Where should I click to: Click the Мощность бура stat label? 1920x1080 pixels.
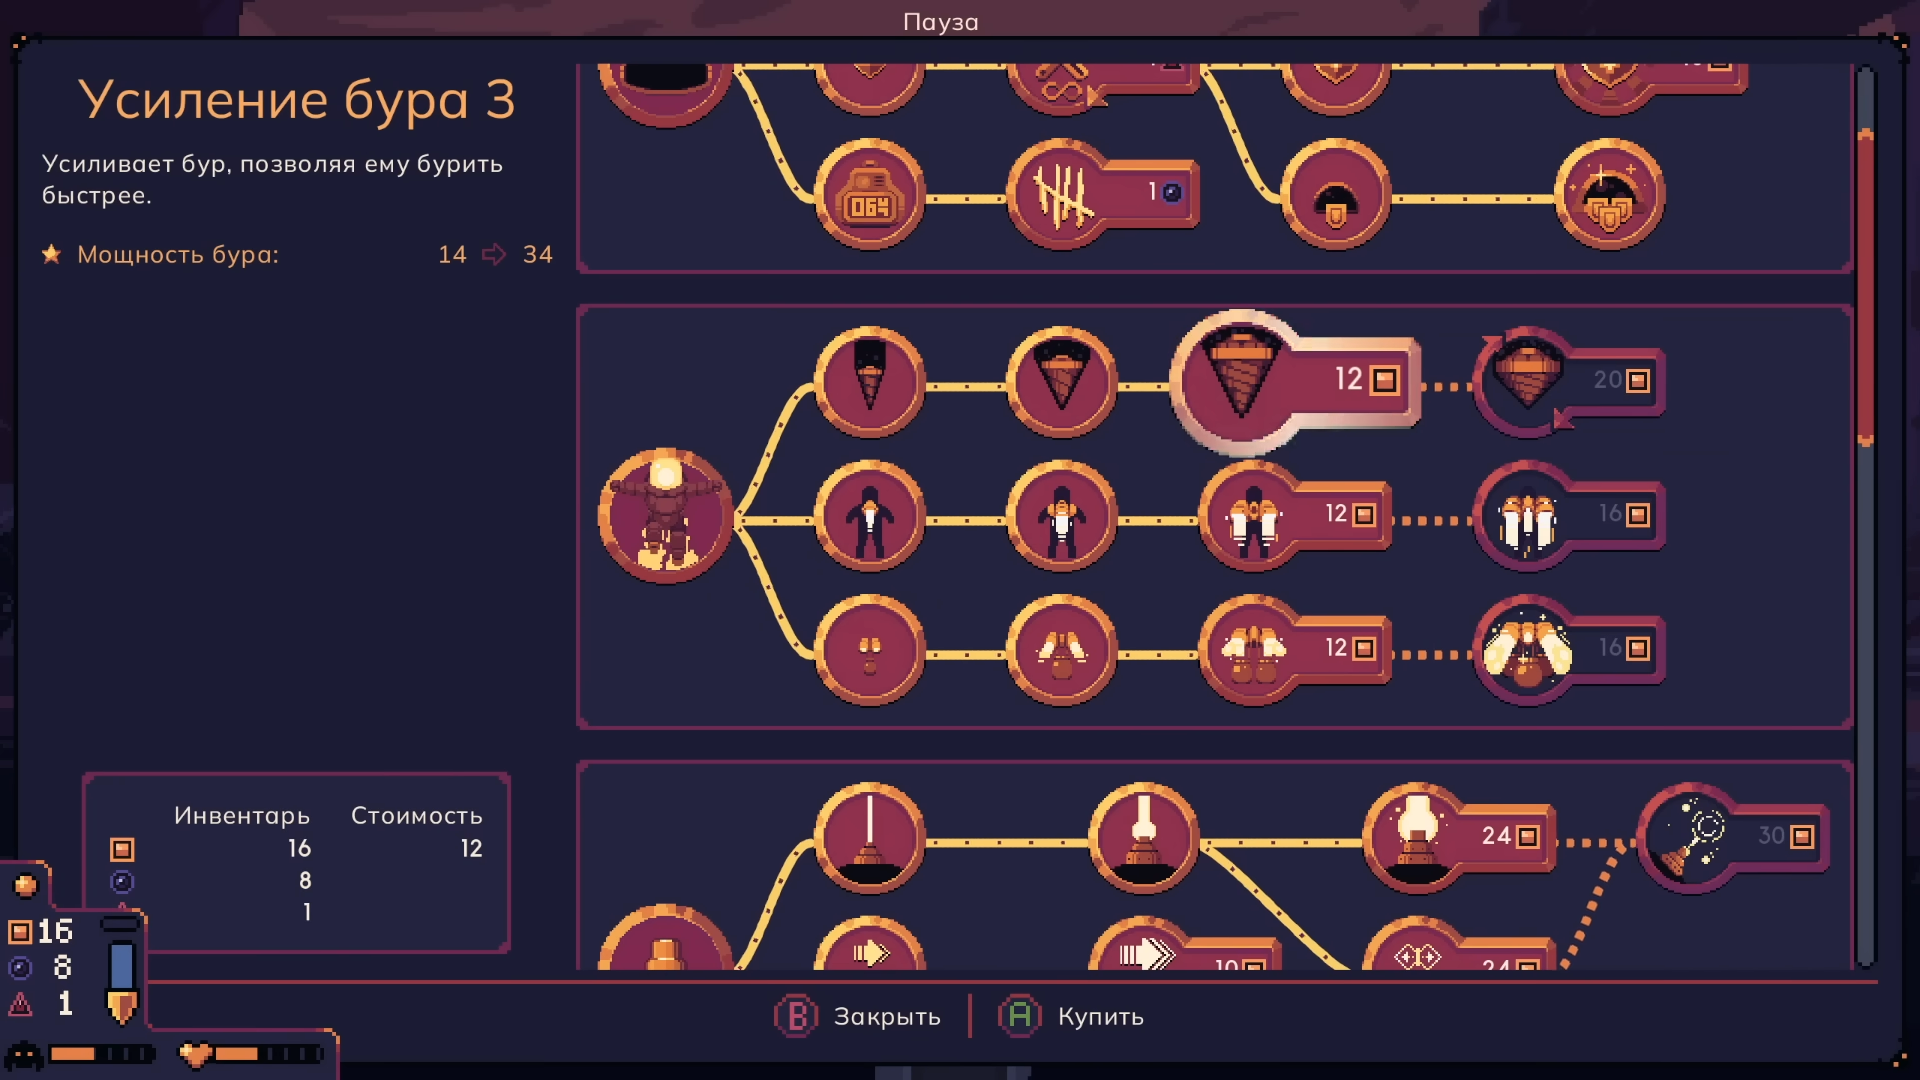[178, 255]
